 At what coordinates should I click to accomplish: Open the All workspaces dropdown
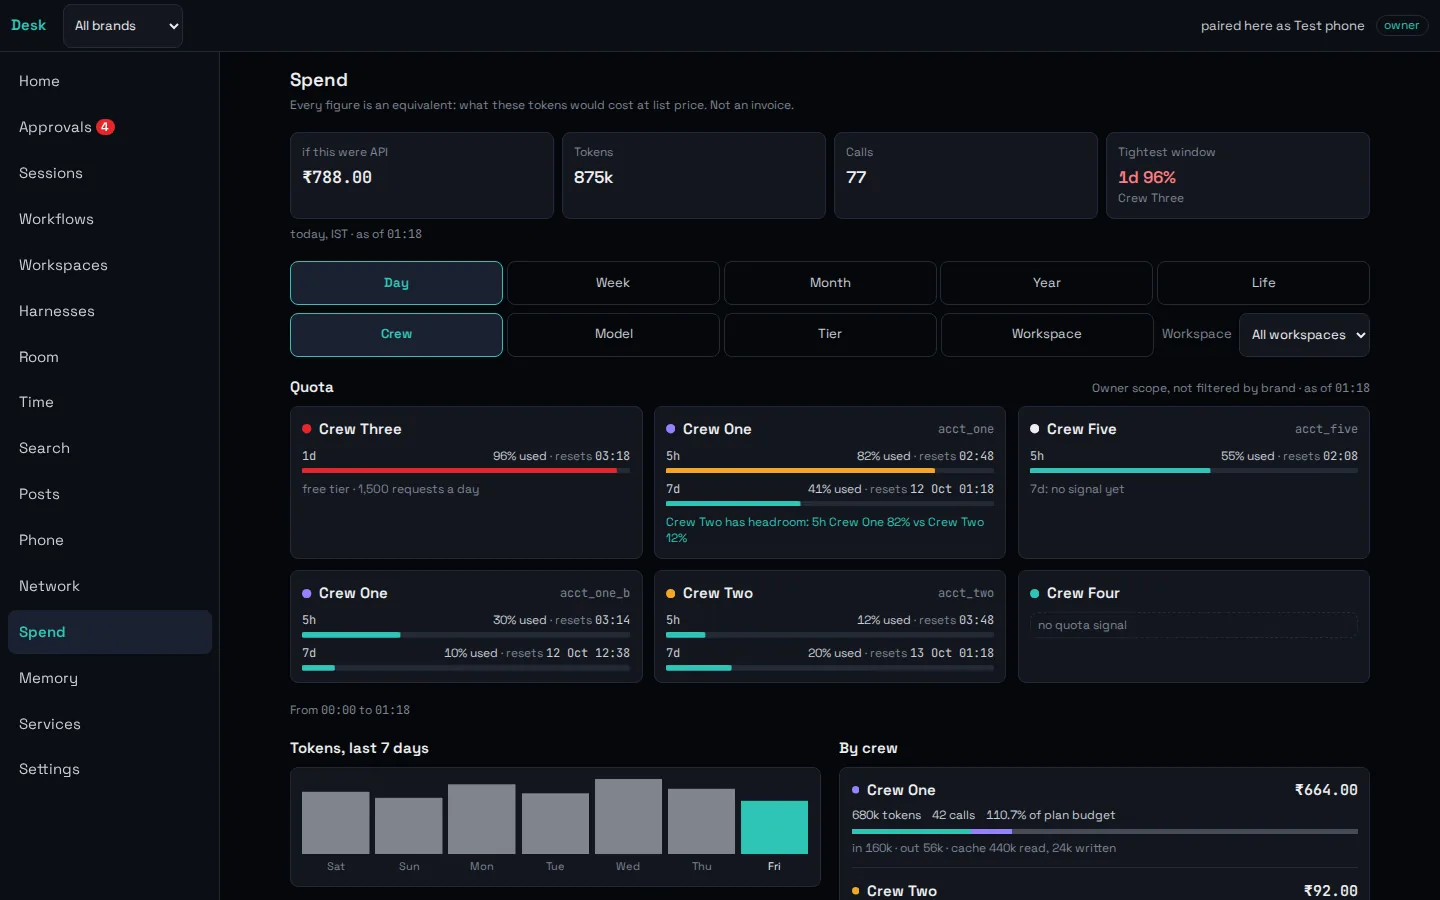(1304, 335)
